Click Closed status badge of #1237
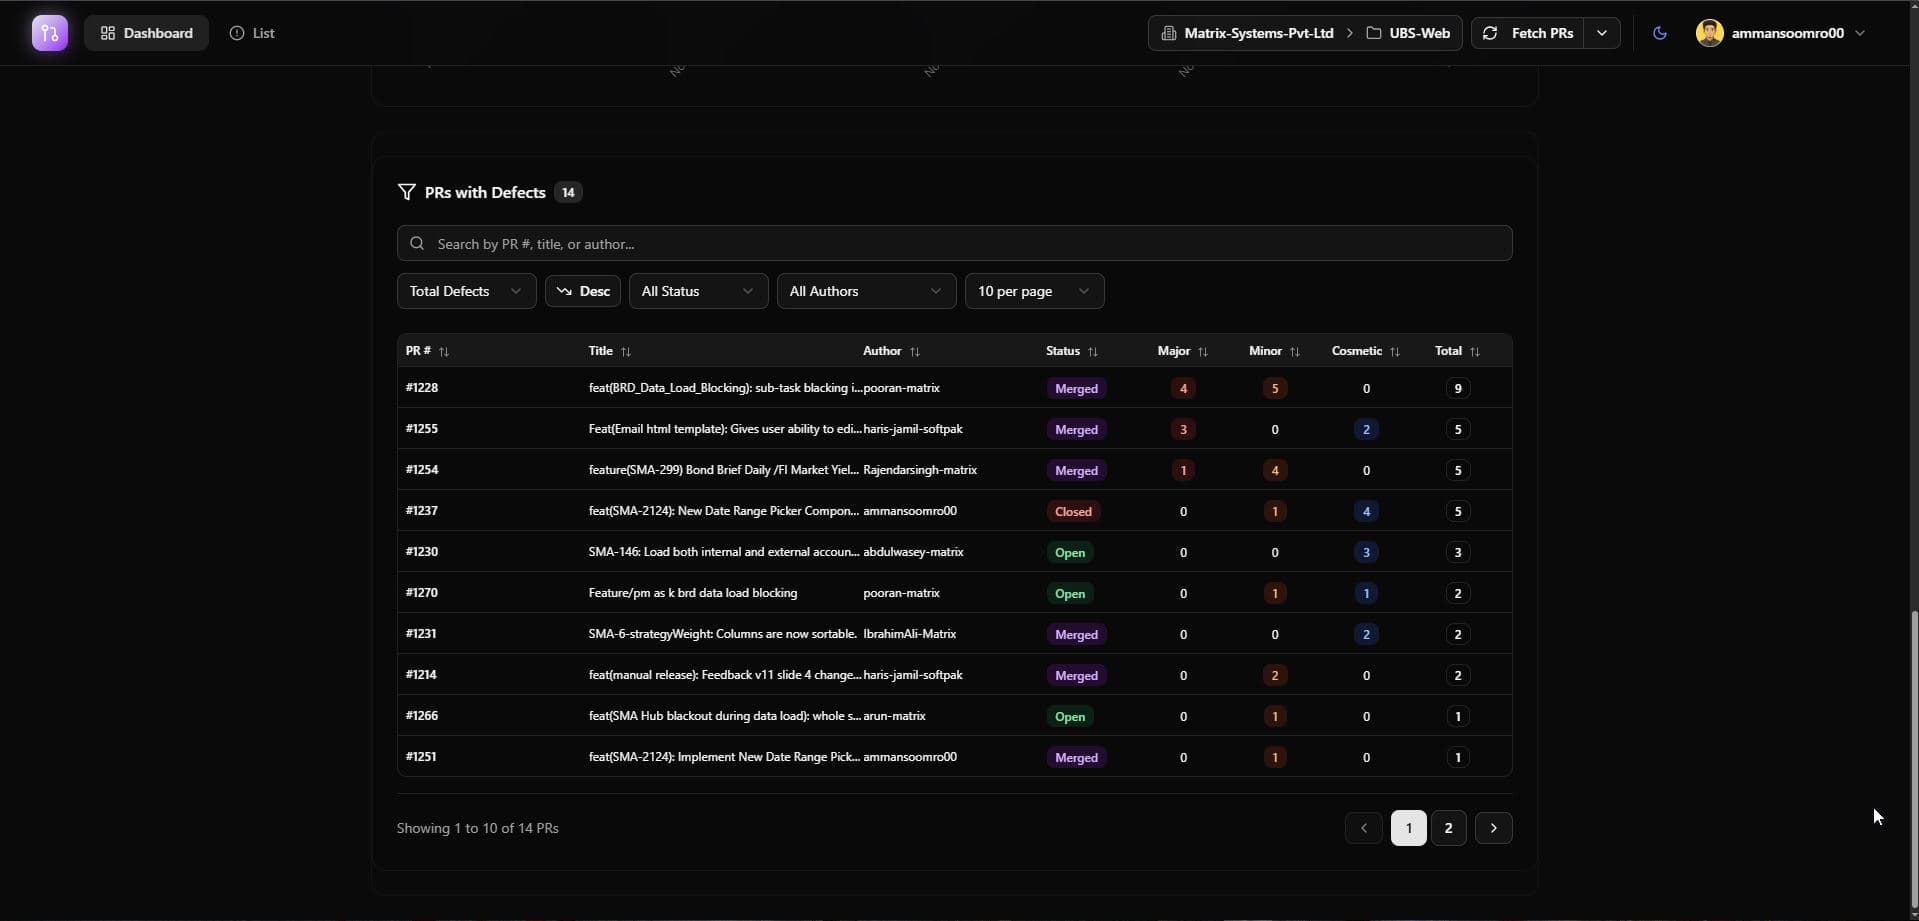Viewport: 1919px width, 921px height. pyautogui.click(x=1073, y=511)
